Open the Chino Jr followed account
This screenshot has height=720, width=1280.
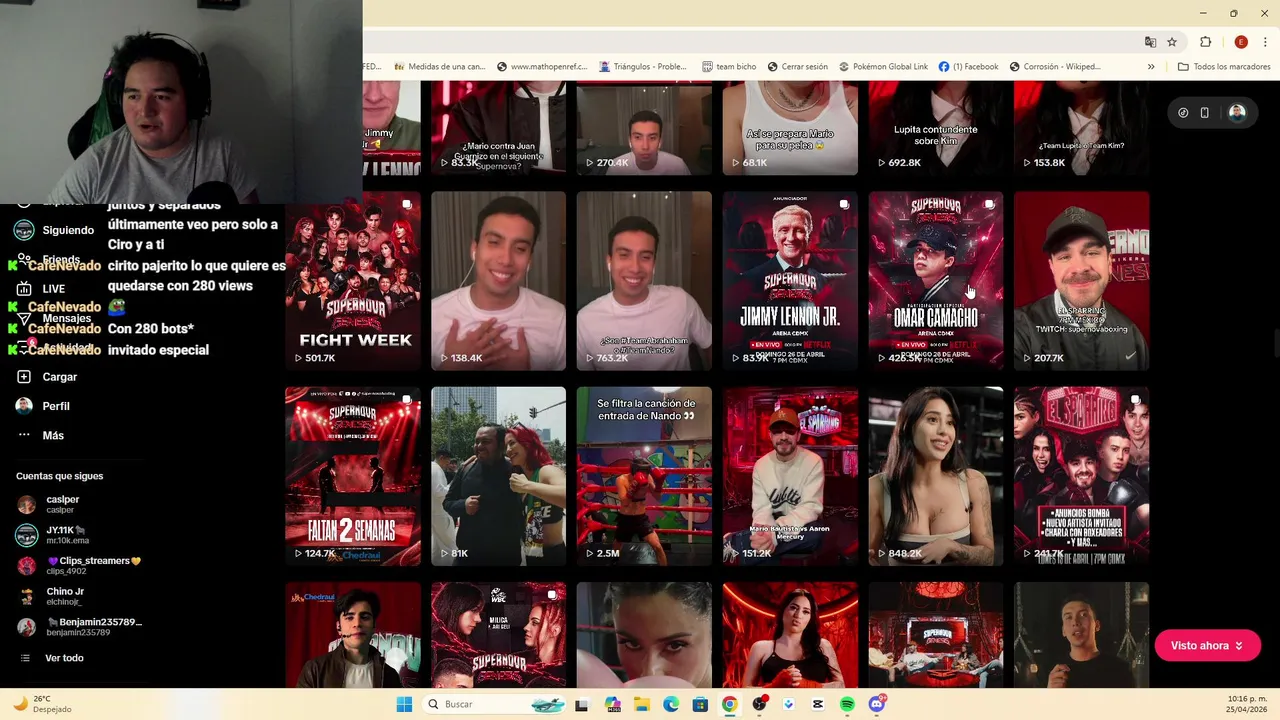click(50, 596)
